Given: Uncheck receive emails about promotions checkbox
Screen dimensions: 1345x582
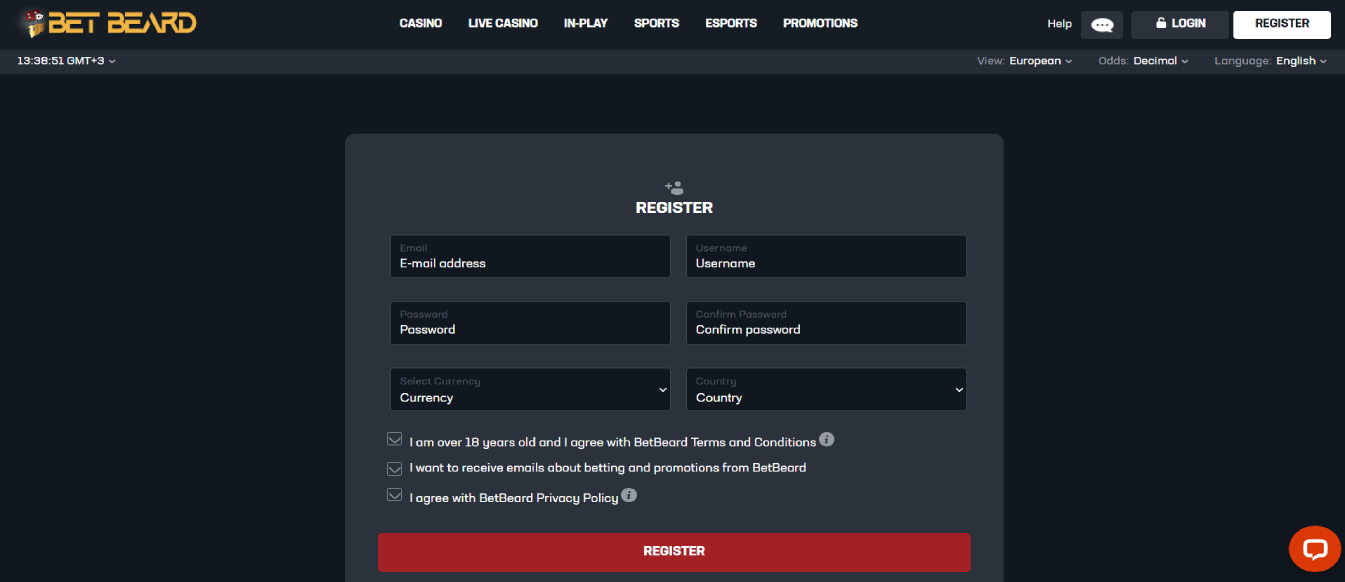Looking at the screenshot, I should pos(395,467).
